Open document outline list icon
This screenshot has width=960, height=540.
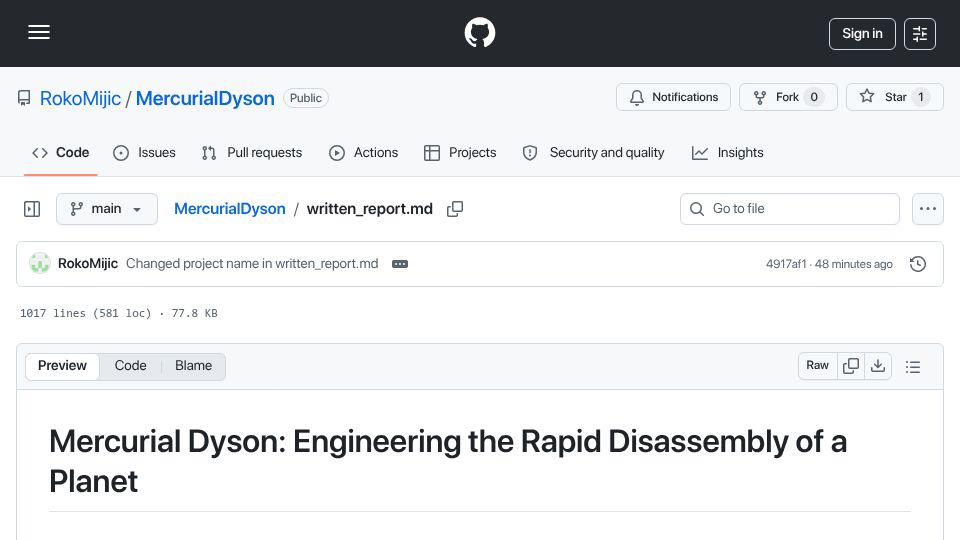[x=913, y=366]
